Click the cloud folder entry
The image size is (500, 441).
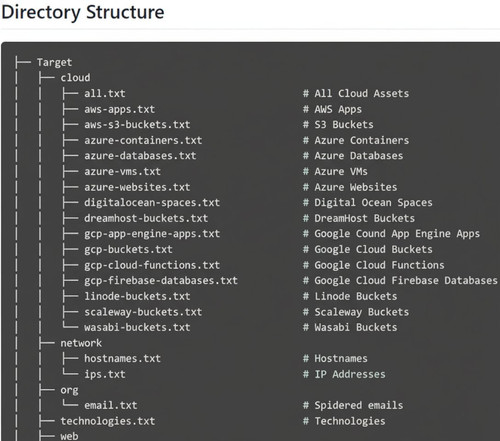coord(75,78)
